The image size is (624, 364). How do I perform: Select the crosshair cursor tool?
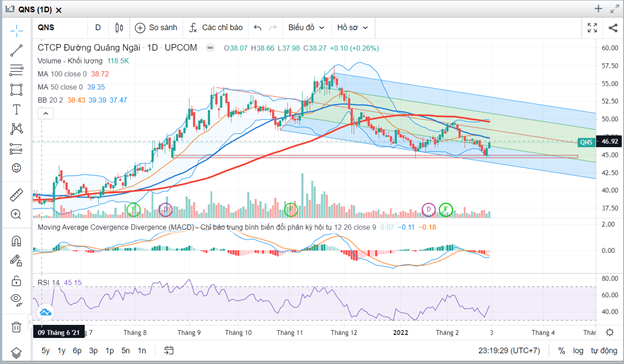(16, 31)
